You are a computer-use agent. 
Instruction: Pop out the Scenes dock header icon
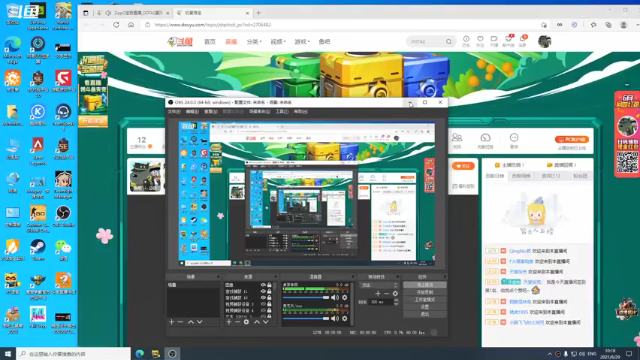(218, 277)
